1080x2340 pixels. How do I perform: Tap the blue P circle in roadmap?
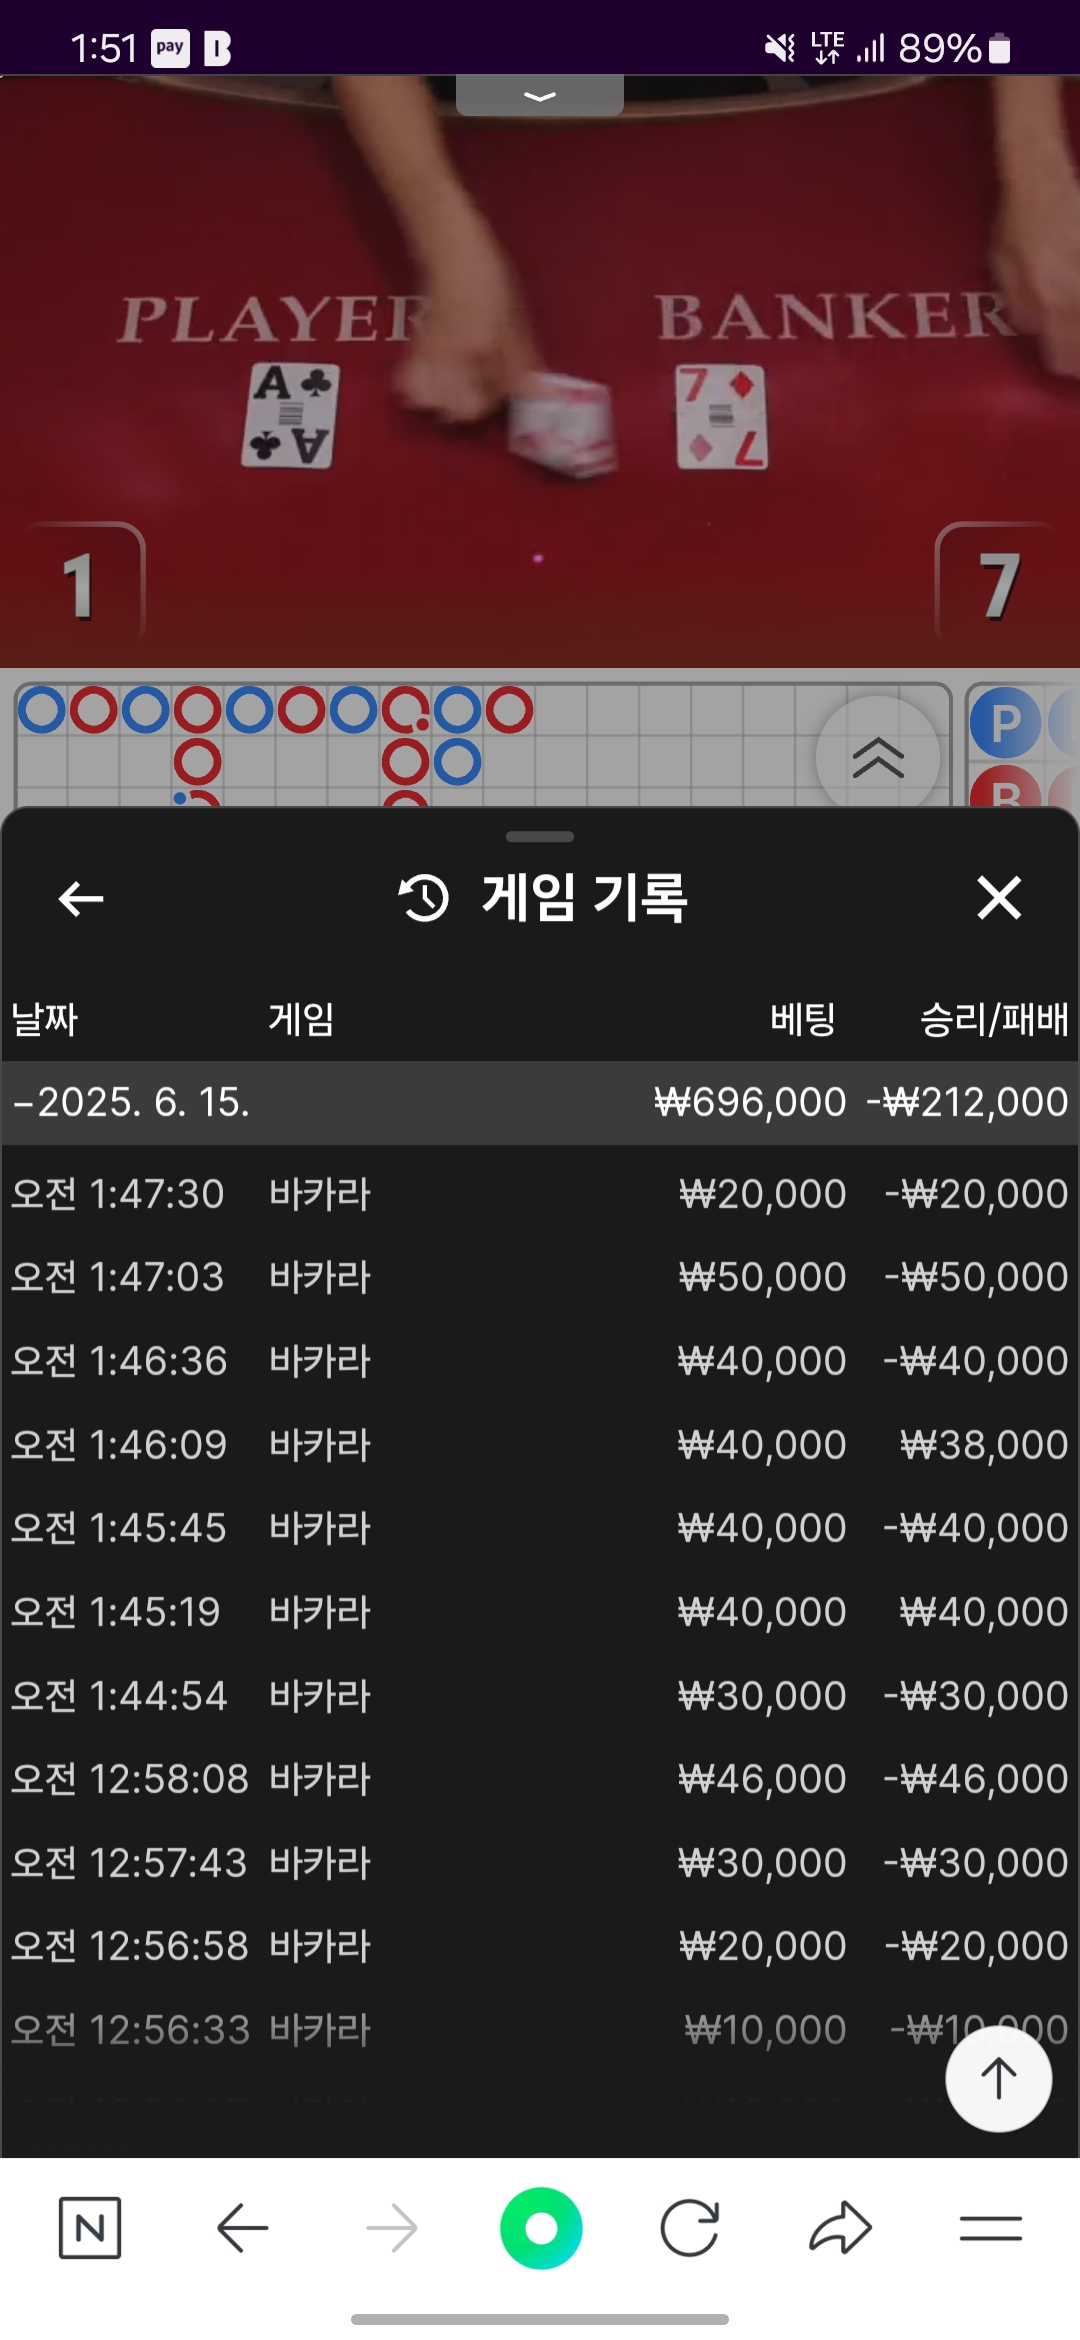tap(1005, 723)
